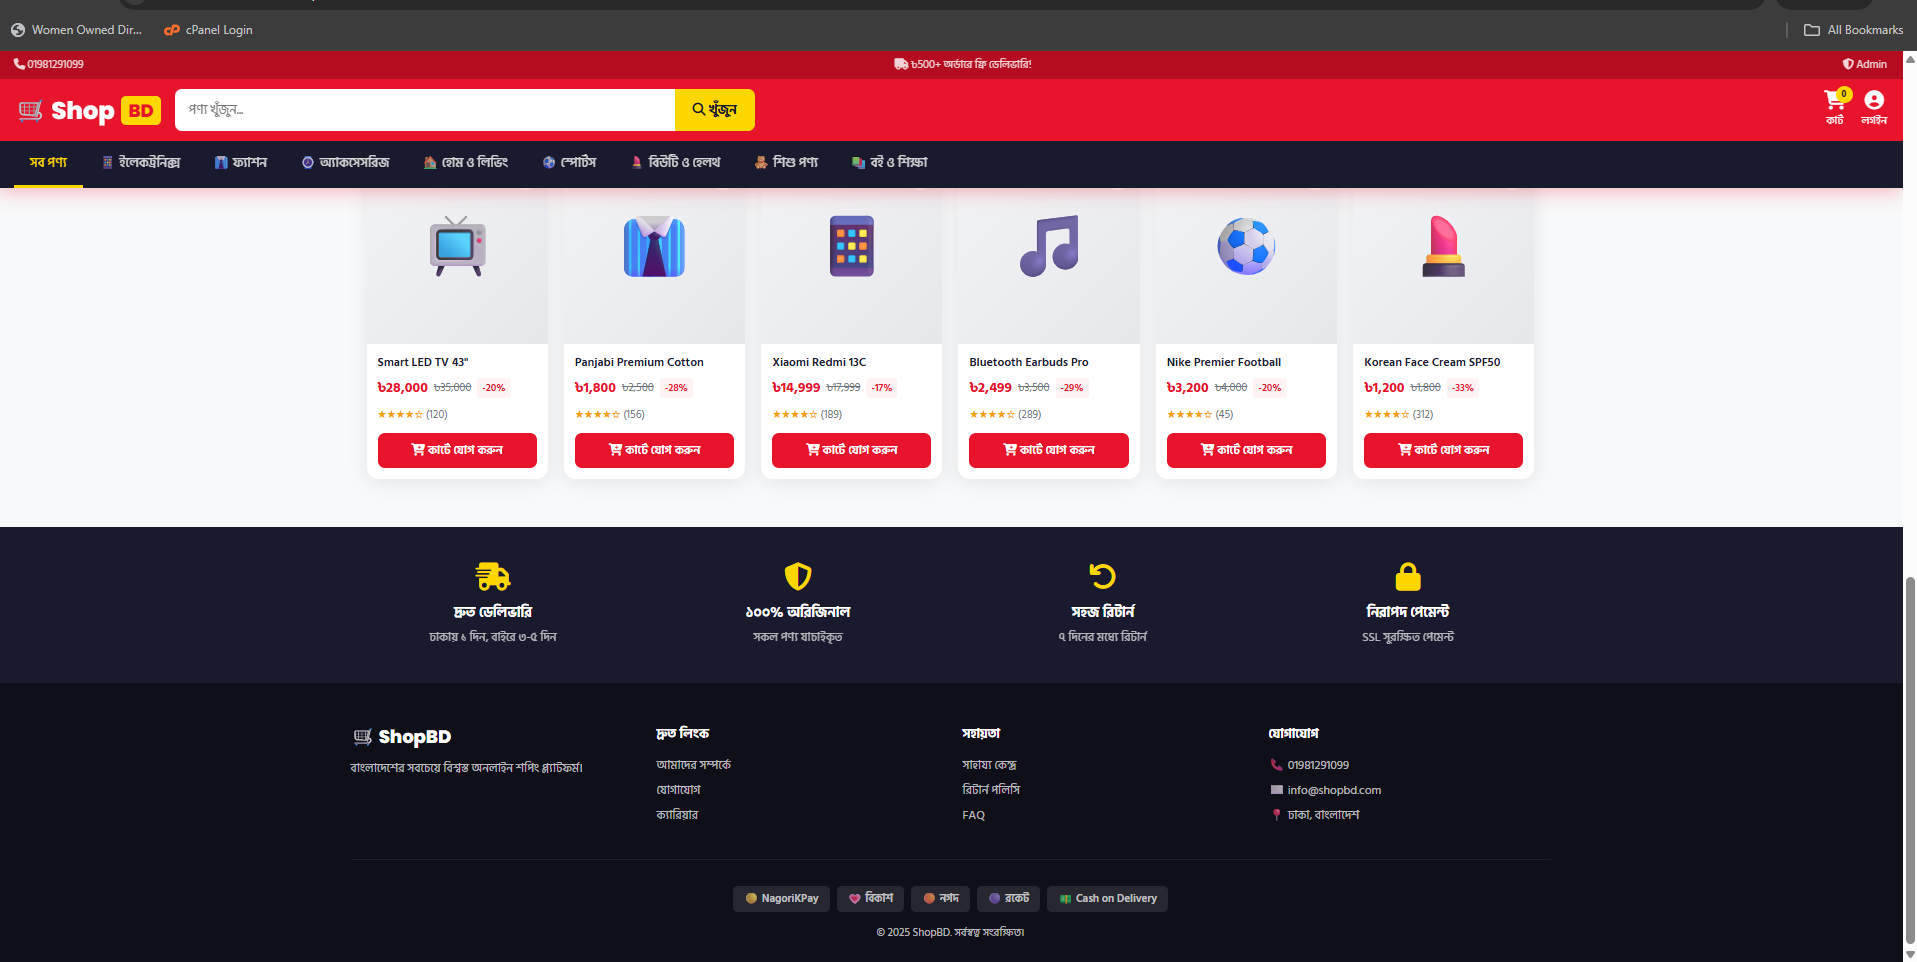Open the cPanel Login bookmark
1917x962 pixels.
[207, 29]
